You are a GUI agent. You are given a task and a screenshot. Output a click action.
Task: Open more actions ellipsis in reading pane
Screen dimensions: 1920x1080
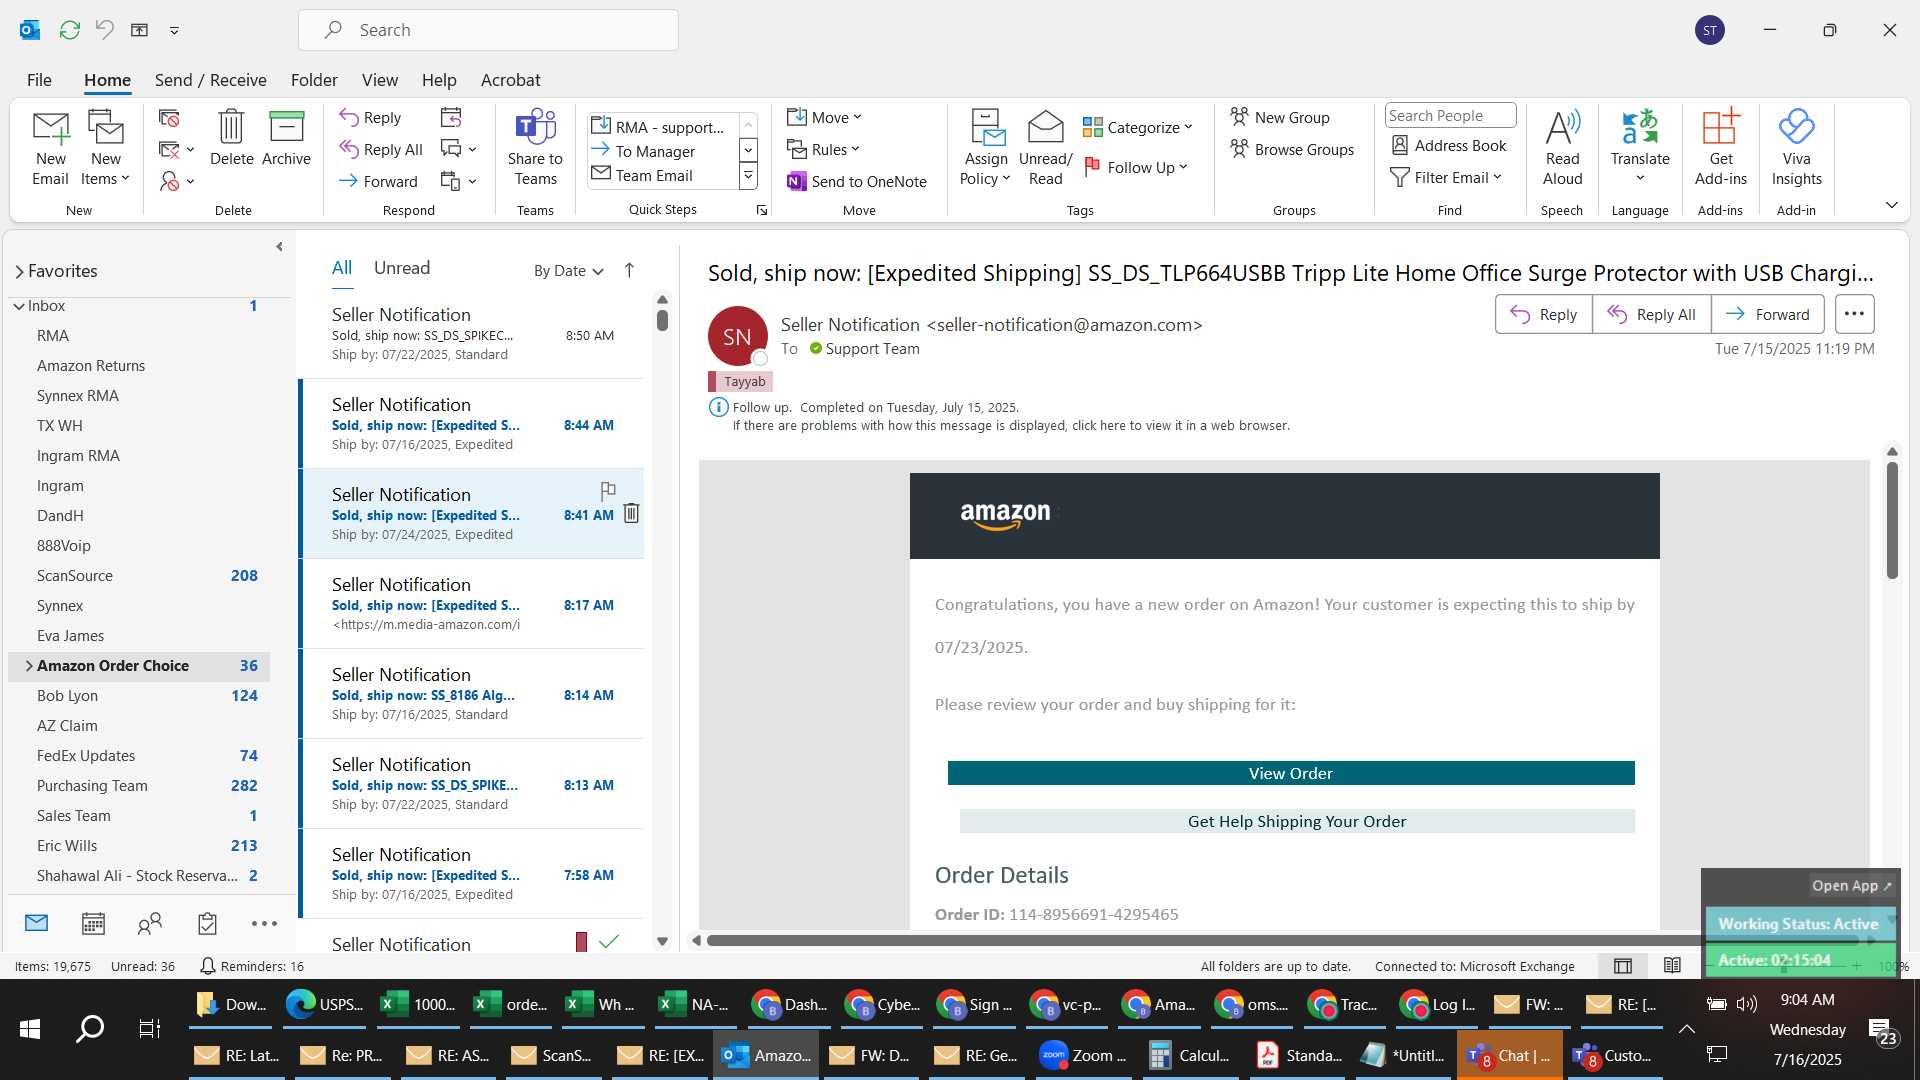(x=1854, y=314)
